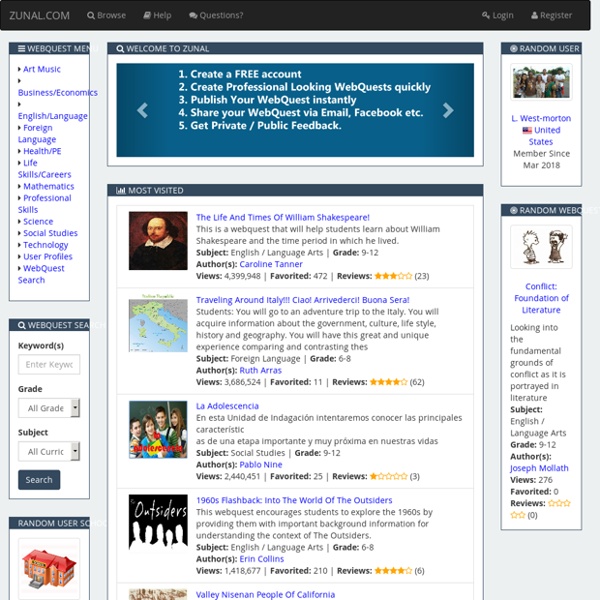Open Art Music category

tap(42, 69)
